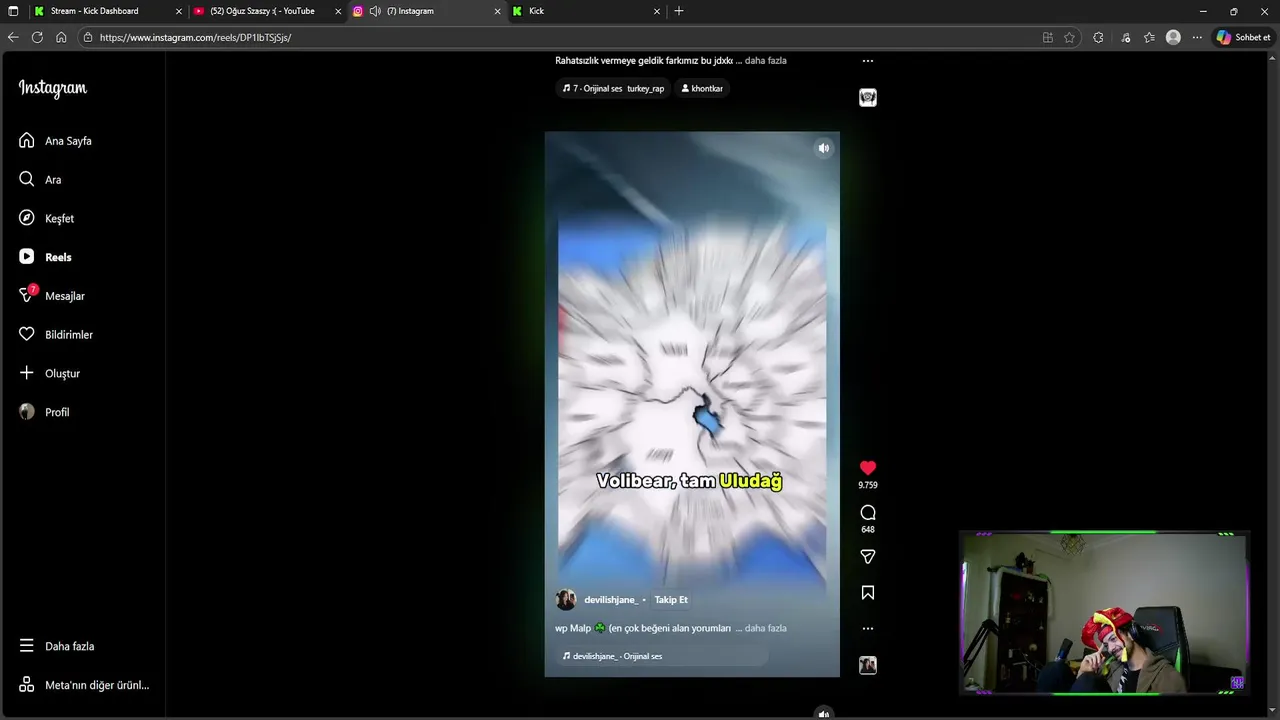1280x720 pixels.
Task: Open the devilishjane_ username link
Action: (x=610, y=600)
